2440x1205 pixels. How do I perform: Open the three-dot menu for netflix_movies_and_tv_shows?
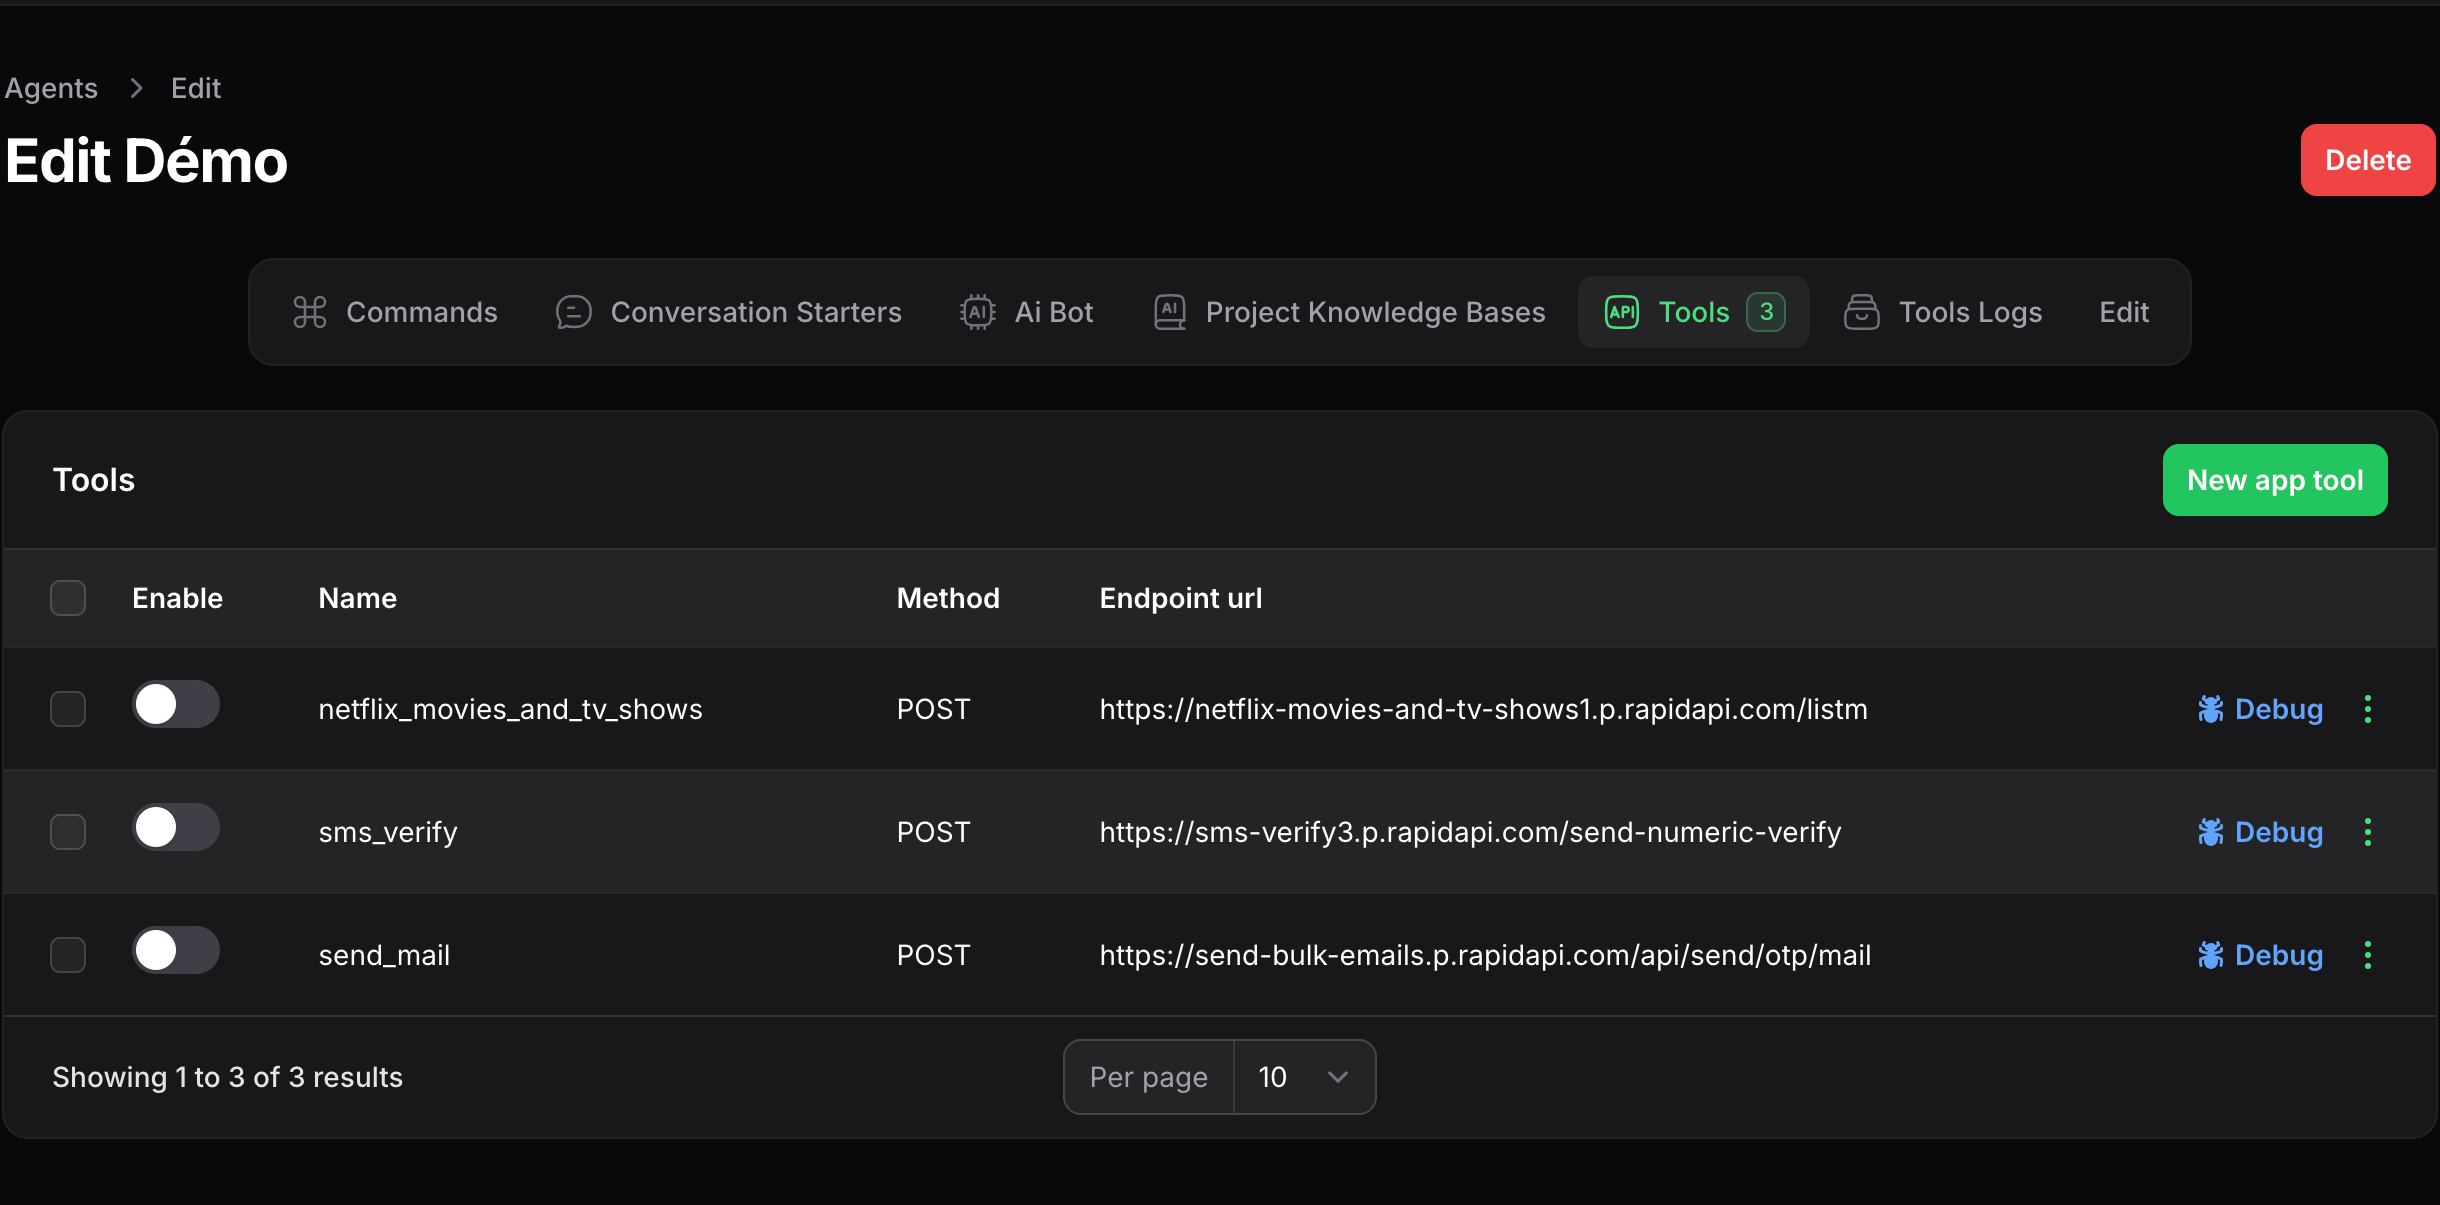2368,709
